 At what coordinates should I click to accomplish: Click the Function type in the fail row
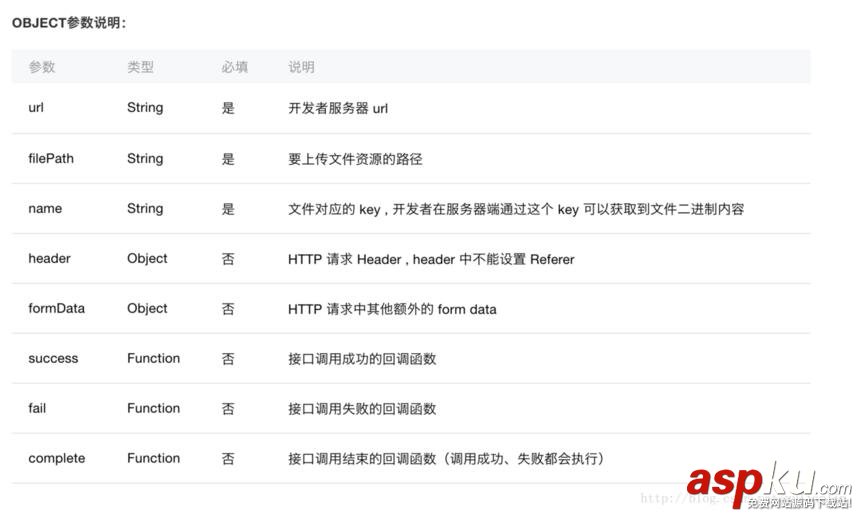(154, 408)
